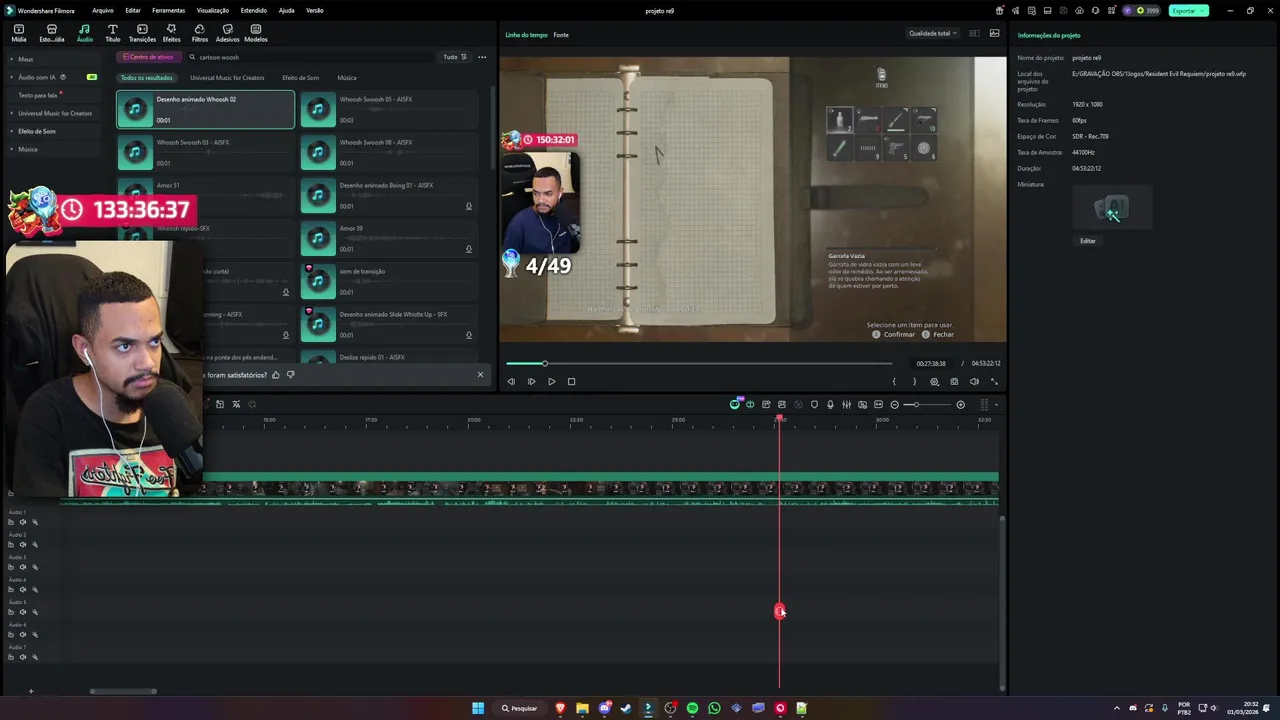Switch to the Fonte preview tab

point(561,35)
